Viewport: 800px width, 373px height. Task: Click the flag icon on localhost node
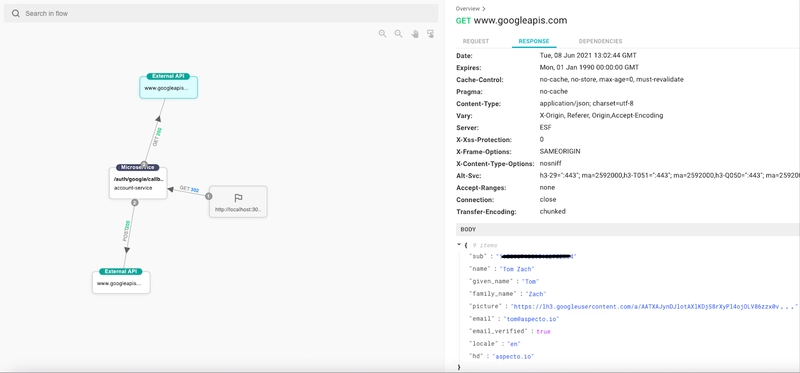[238, 198]
